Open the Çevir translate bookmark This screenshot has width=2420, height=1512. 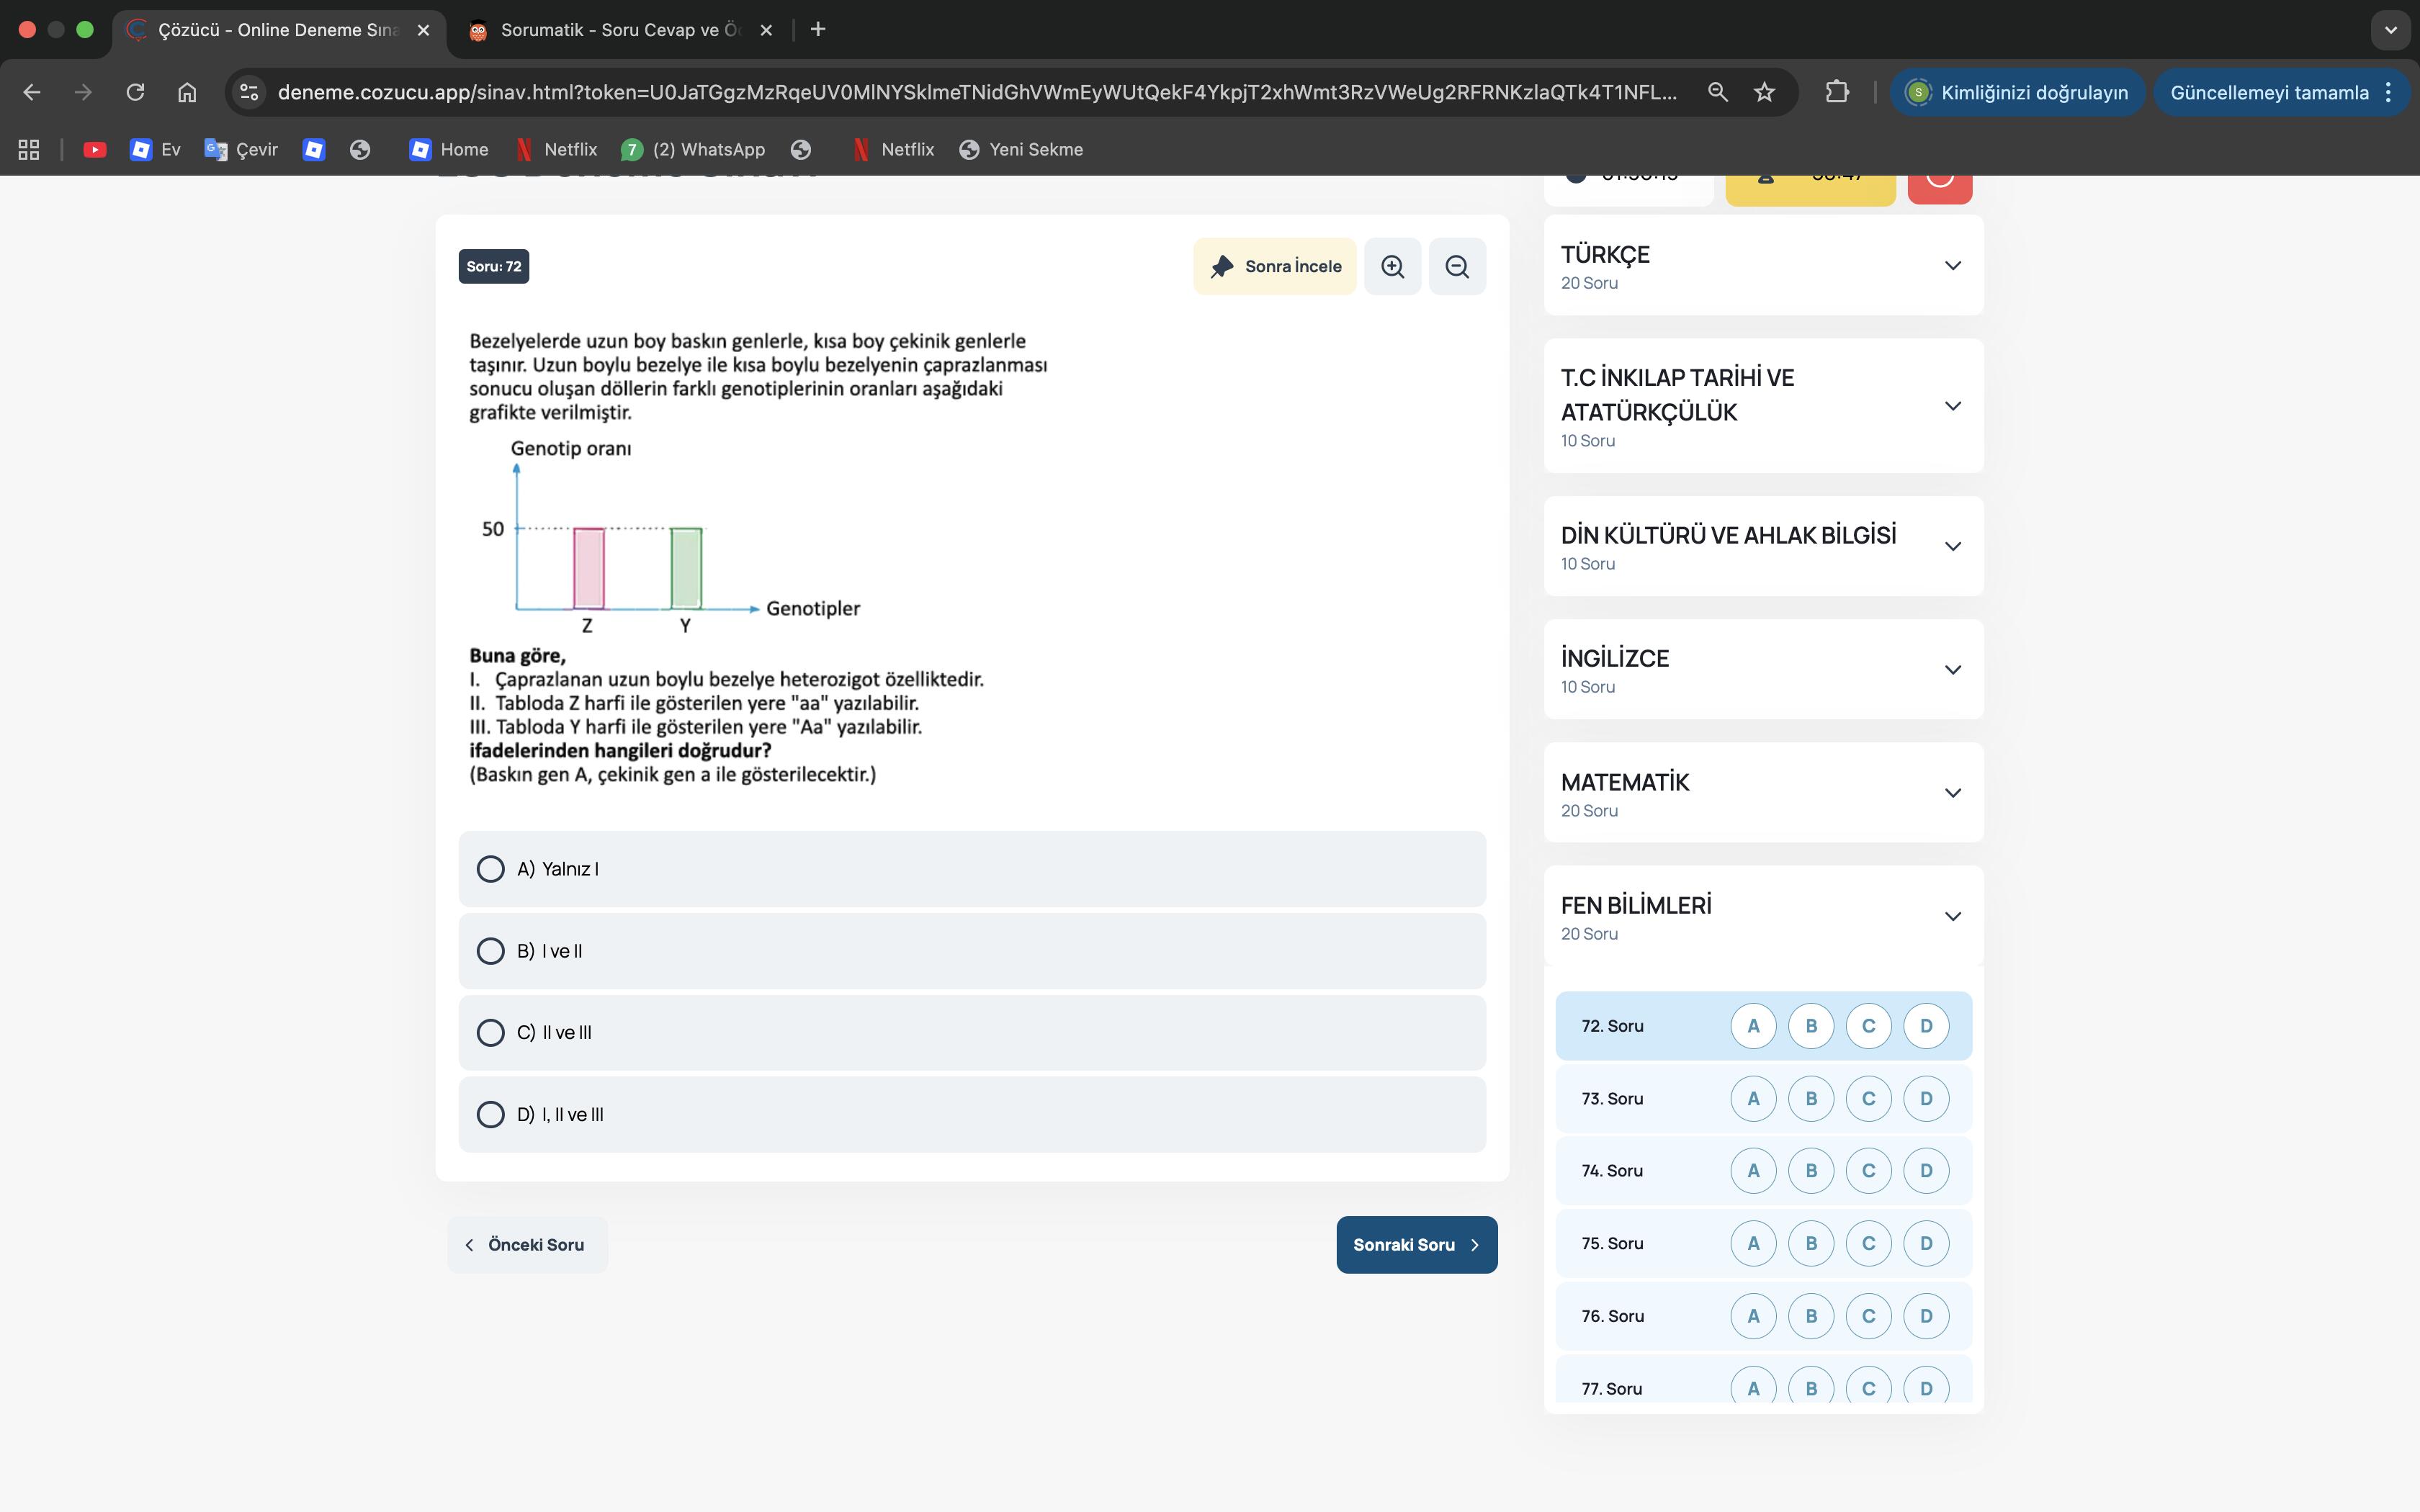click(241, 149)
